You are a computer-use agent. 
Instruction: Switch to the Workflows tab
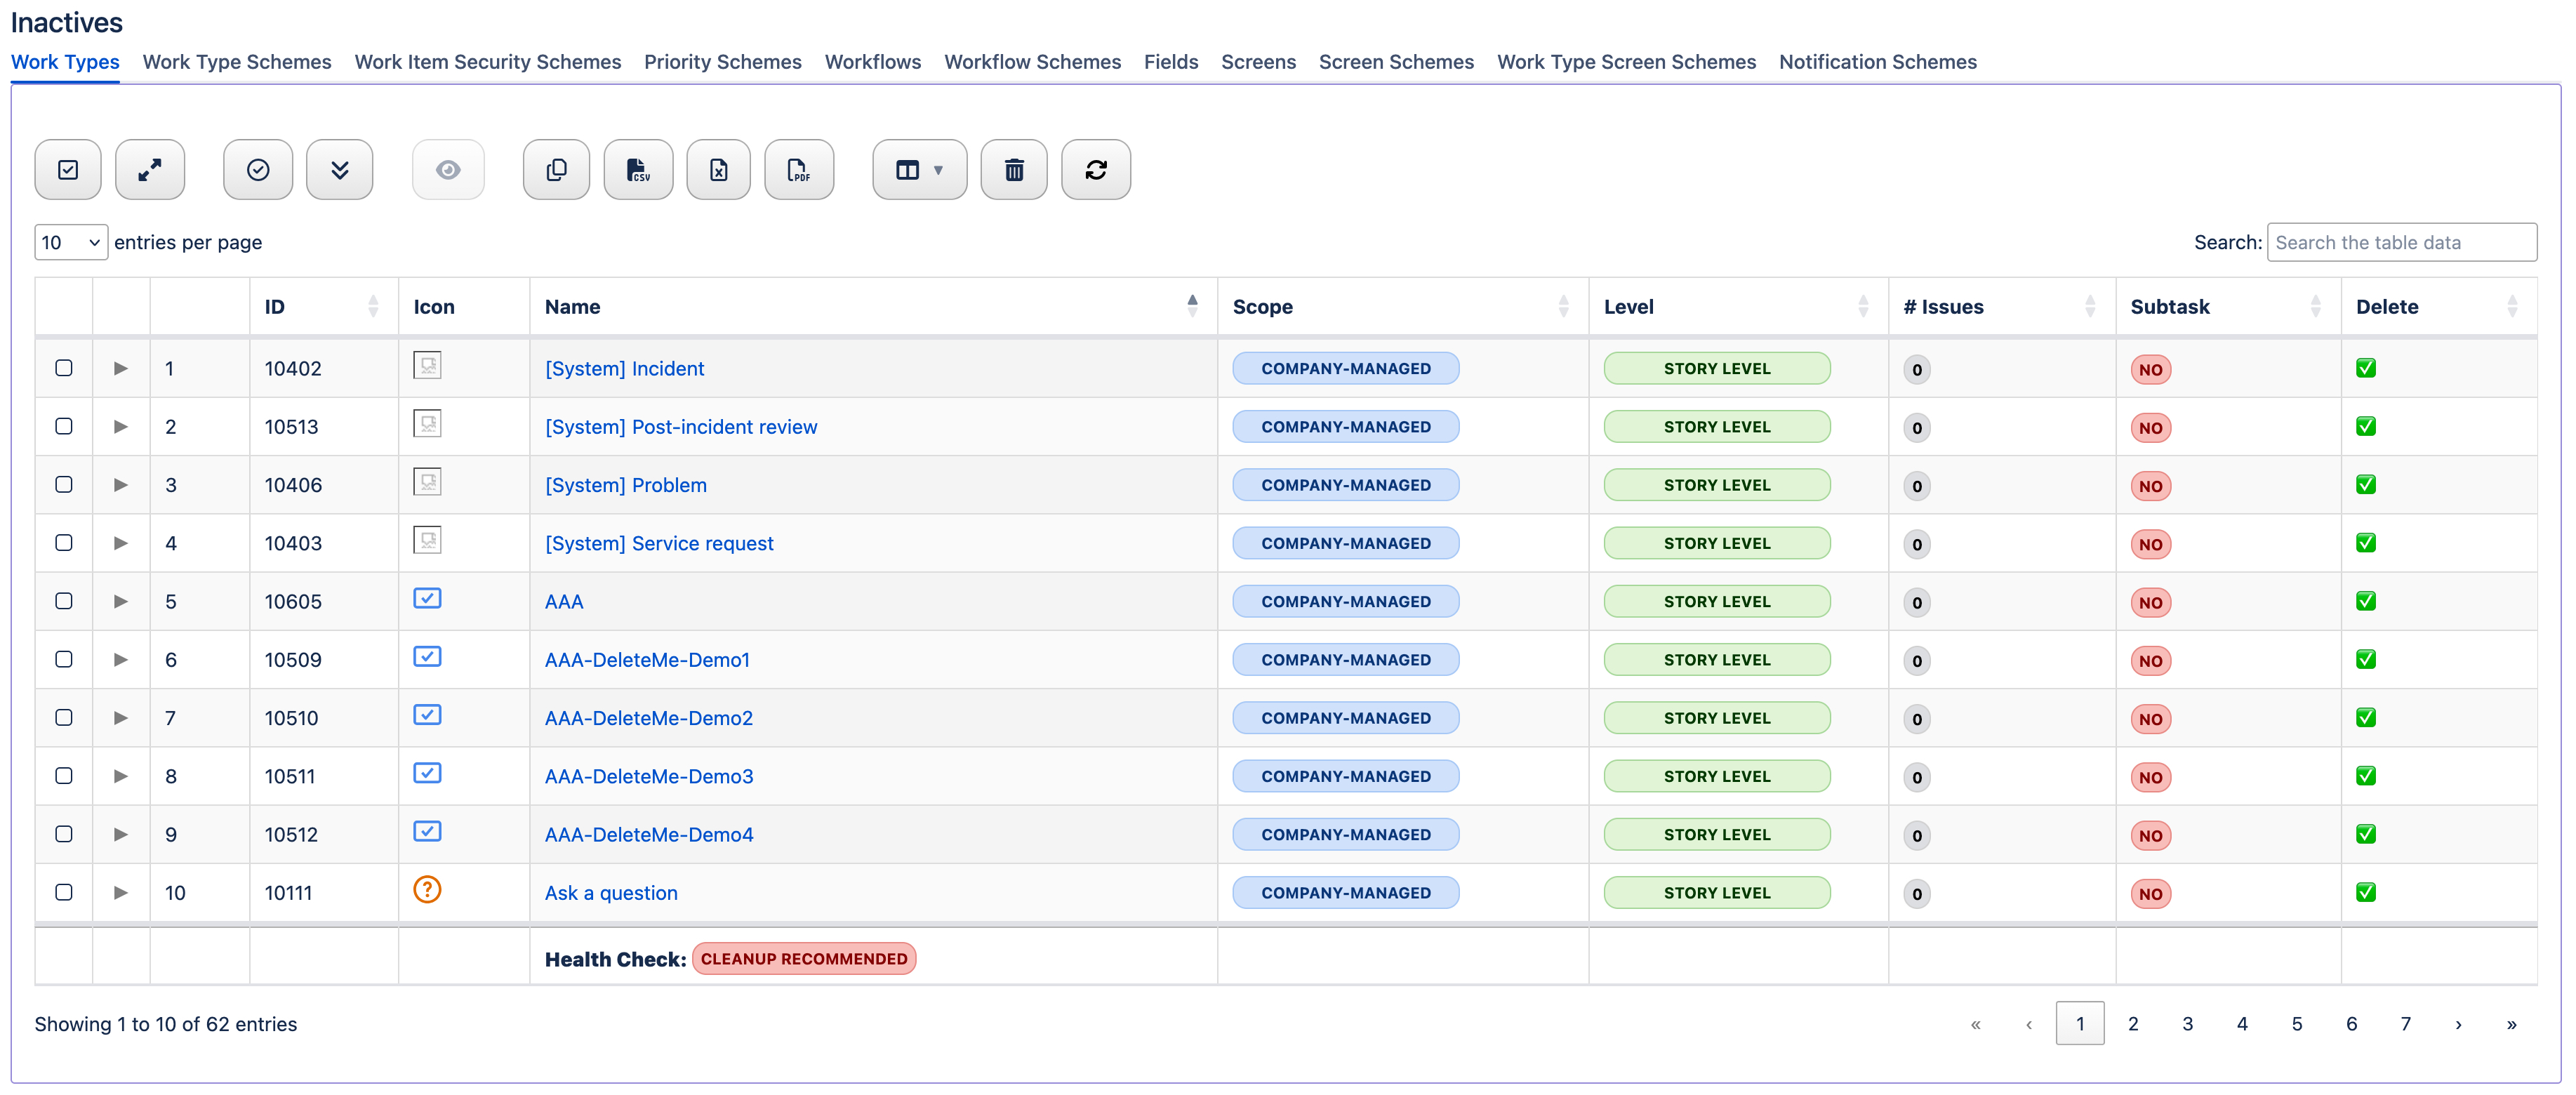872,62
